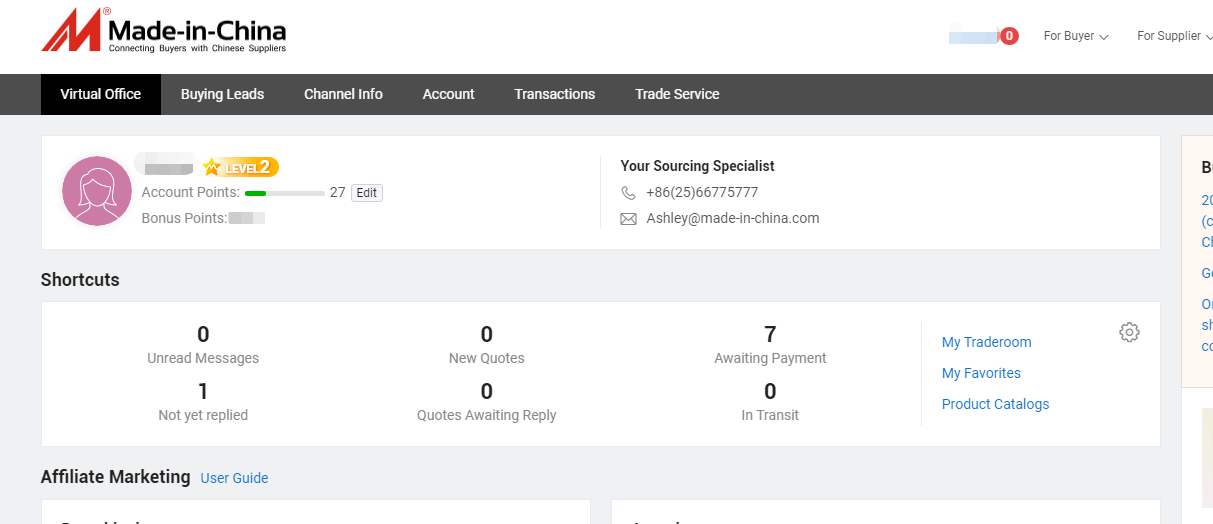Screen dimensions: 1213x524
Task: Open the Shortcuts settings gear
Action: click(x=1129, y=333)
